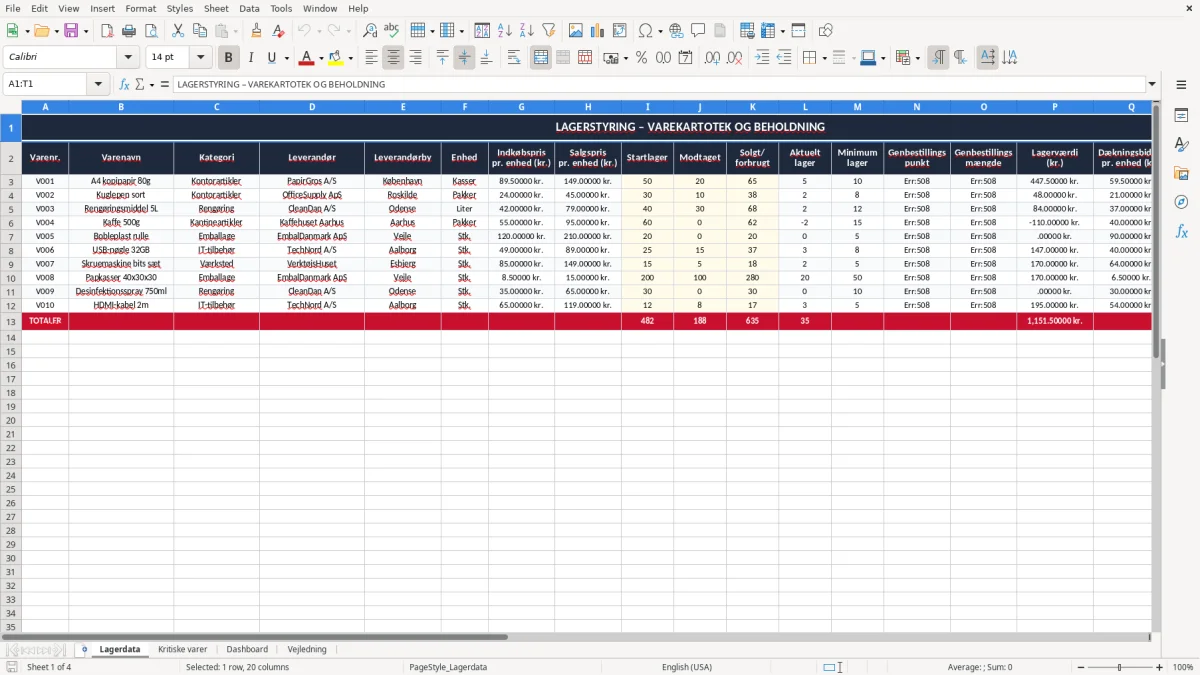Format the cell as percent
Image resolution: width=1200 pixels, height=675 pixels.
pyautogui.click(x=641, y=58)
